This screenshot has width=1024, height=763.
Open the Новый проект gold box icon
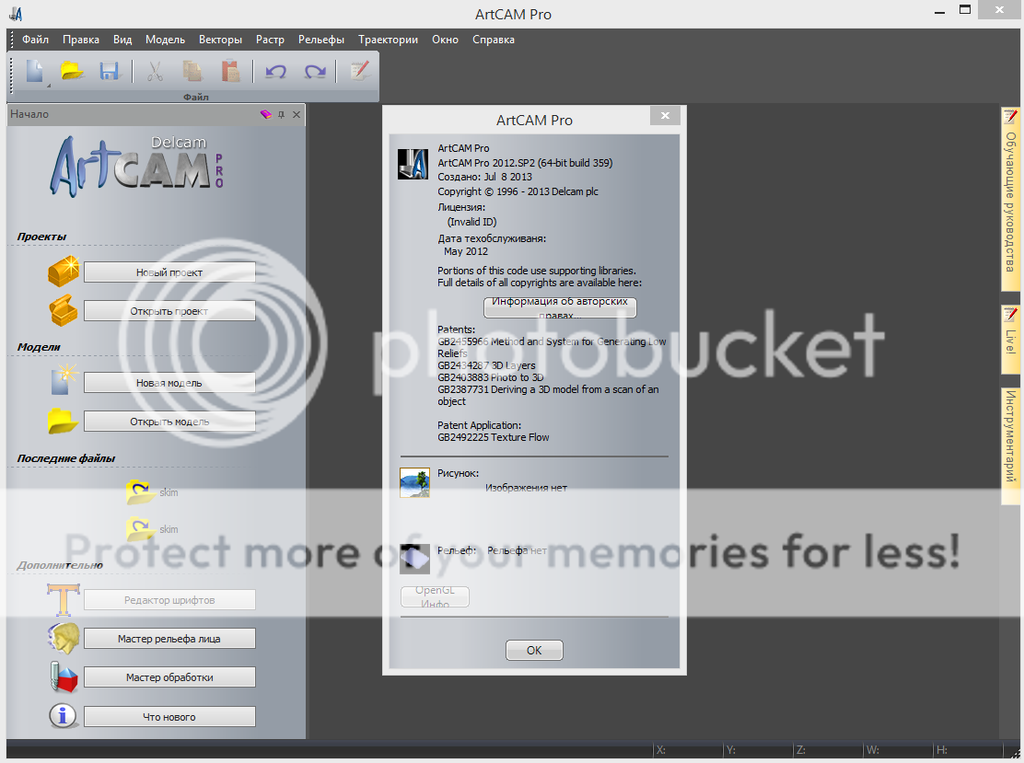(62, 271)
